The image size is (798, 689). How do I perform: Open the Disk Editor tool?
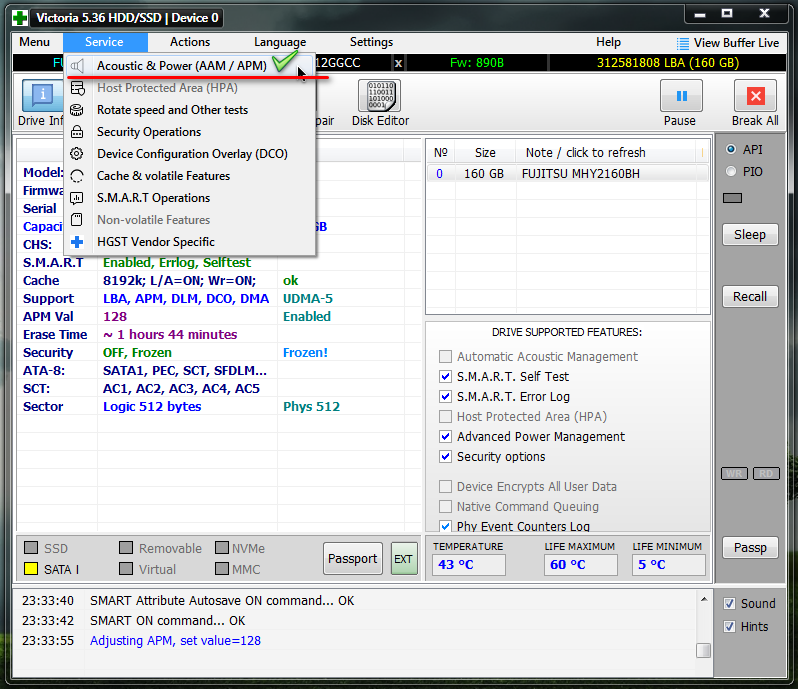click(x=380, y=103)
